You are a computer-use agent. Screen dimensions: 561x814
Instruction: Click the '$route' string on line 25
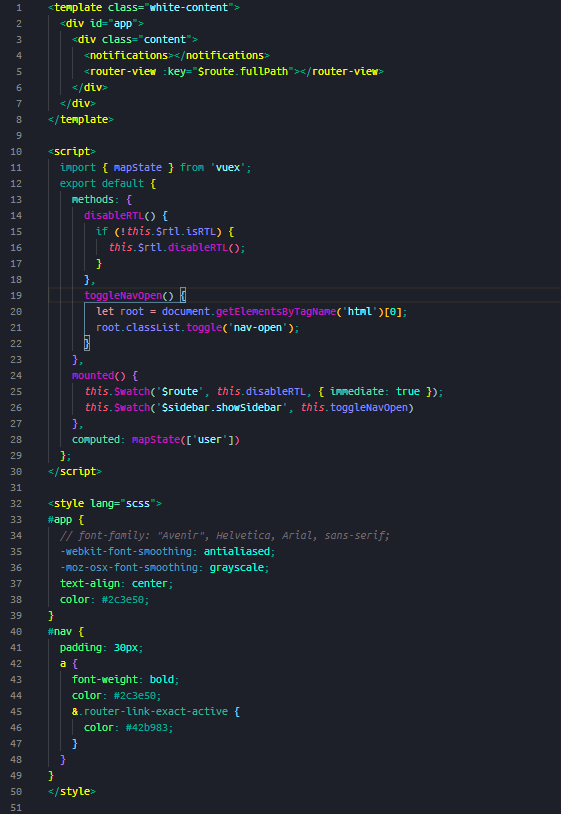(180, 391)
